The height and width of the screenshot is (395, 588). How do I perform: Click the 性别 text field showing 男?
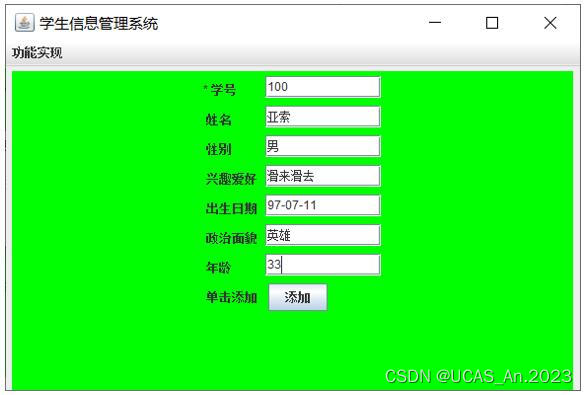coord(323,146)
